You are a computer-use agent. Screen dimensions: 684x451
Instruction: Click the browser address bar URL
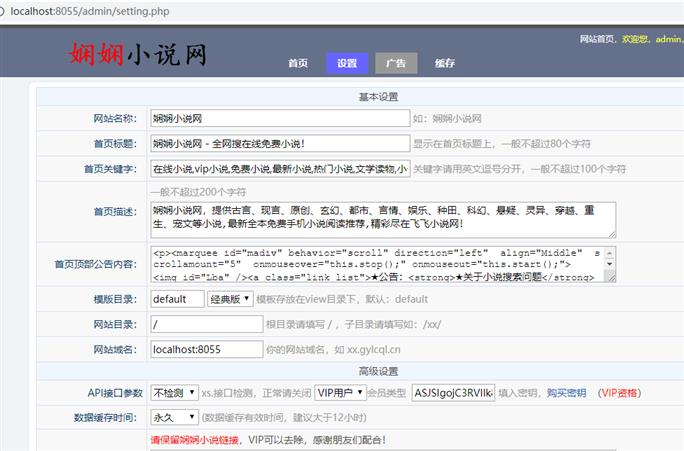click(90, 11)
